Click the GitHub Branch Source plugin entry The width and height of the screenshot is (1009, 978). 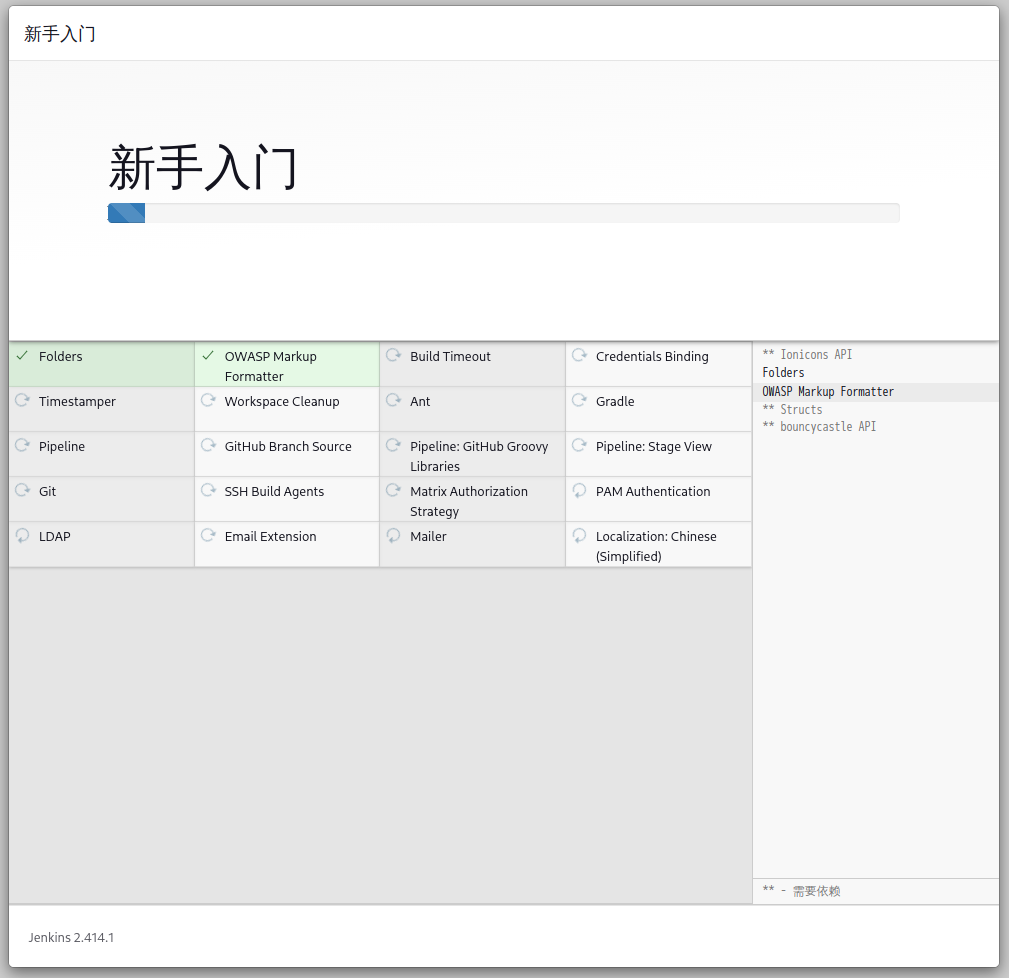pos(288,447)
